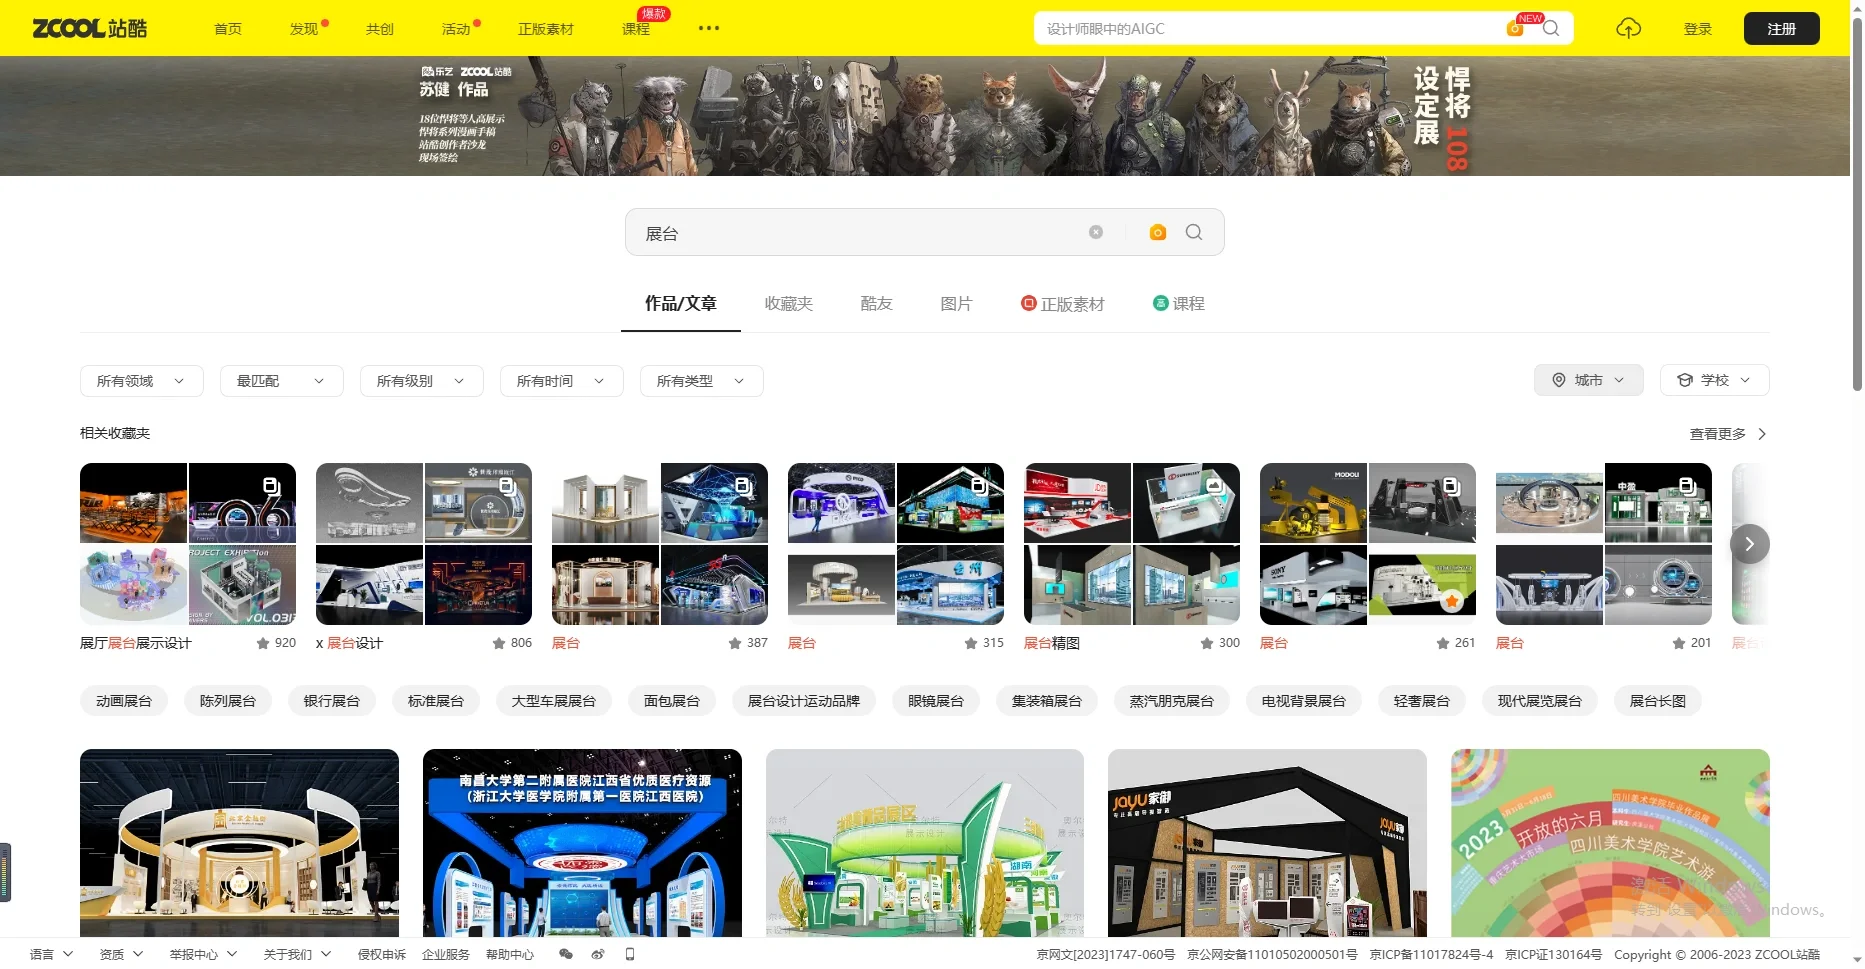Click the camera icon in the AIGC search box

[1513, 28]
